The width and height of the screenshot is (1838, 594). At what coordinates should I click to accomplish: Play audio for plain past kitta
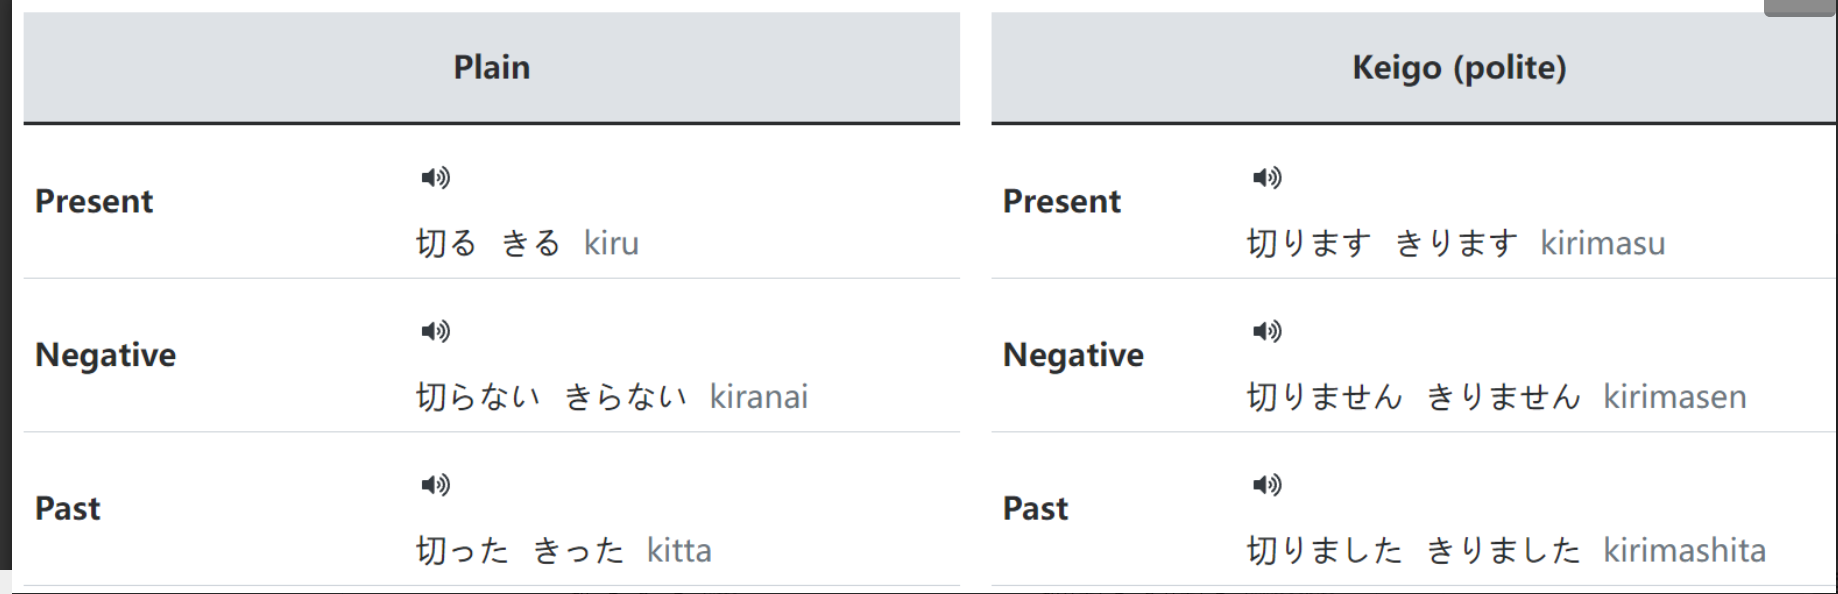pyautogui.click(x=435, y=485)
